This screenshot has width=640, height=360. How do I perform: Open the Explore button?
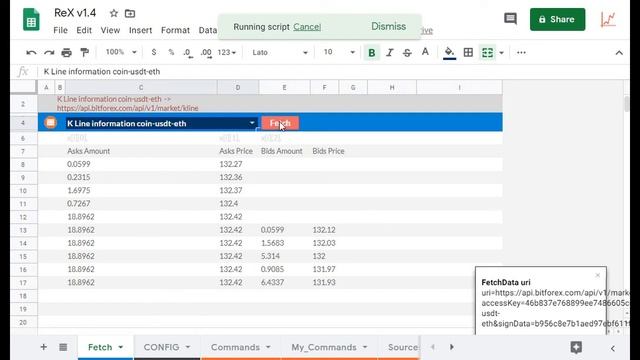pos(576,347)
